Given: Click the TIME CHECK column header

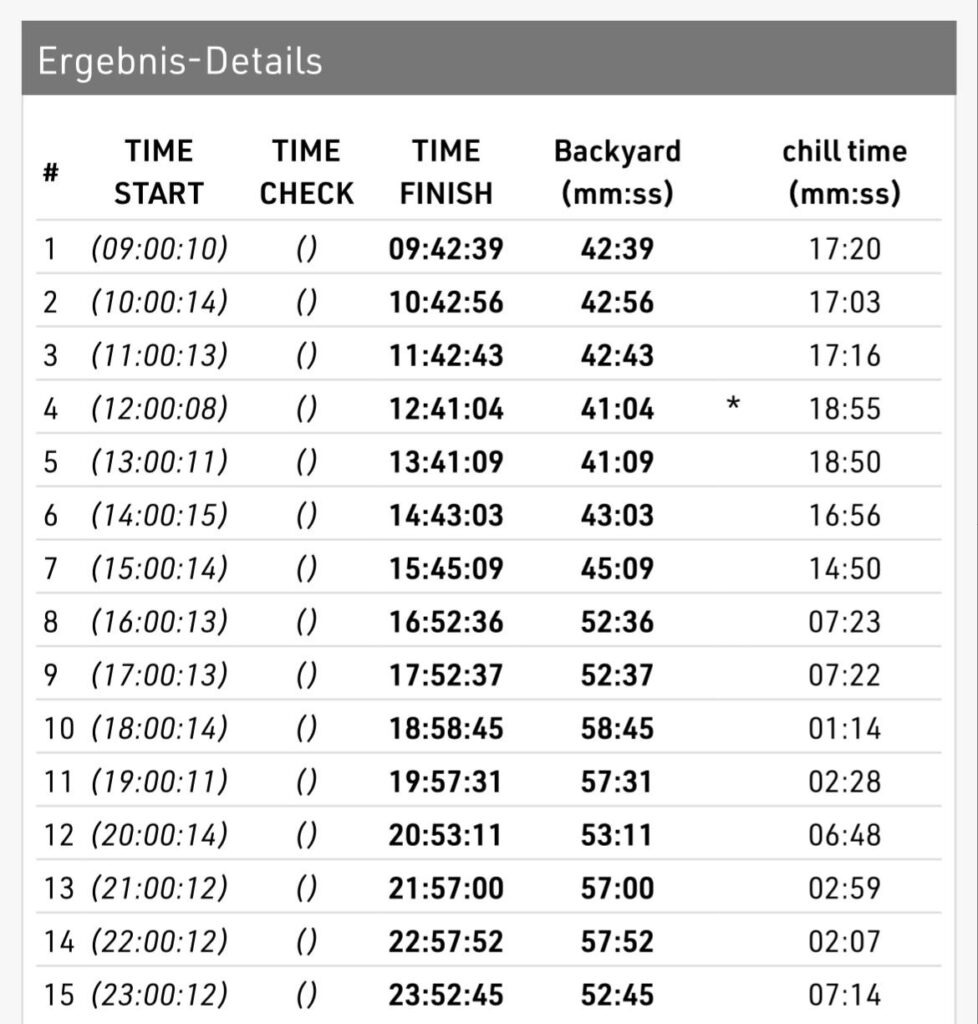Looking at the screenshot, I should [x=307, y=172].
